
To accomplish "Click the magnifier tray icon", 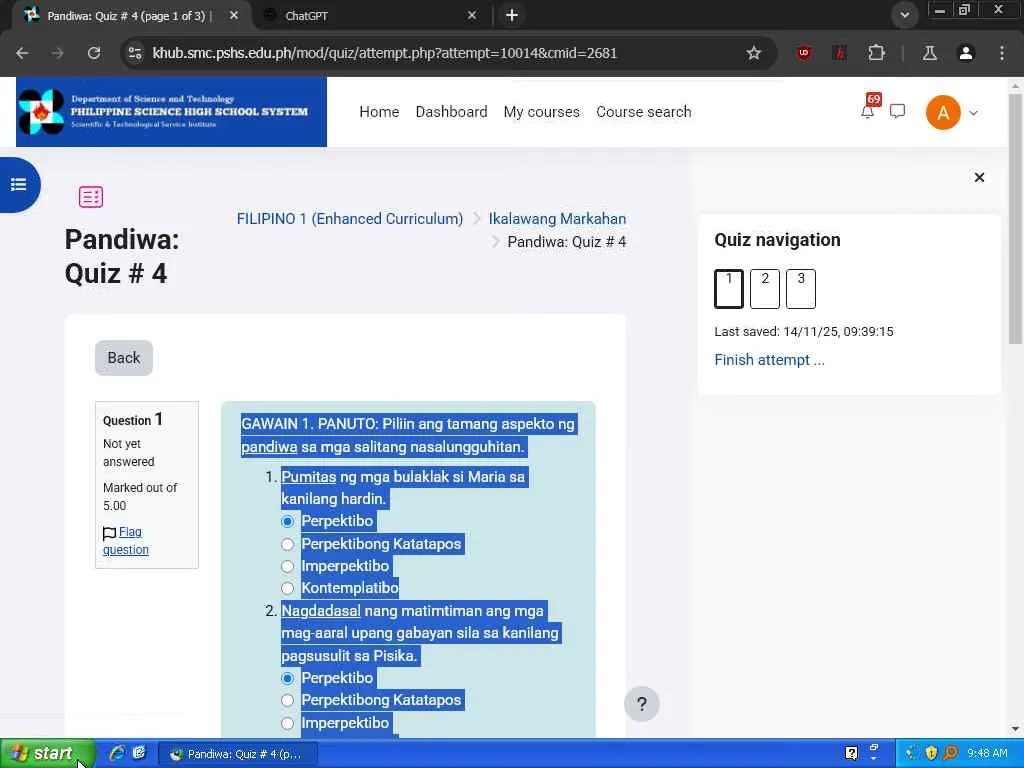I will coord(950,754).
